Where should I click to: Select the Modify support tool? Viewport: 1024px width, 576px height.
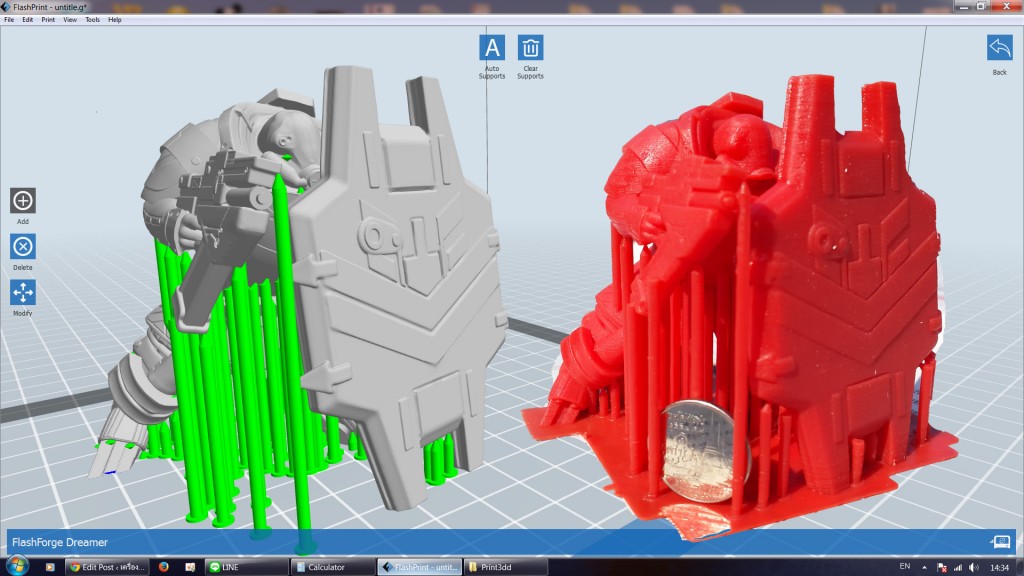pos(23,293)
